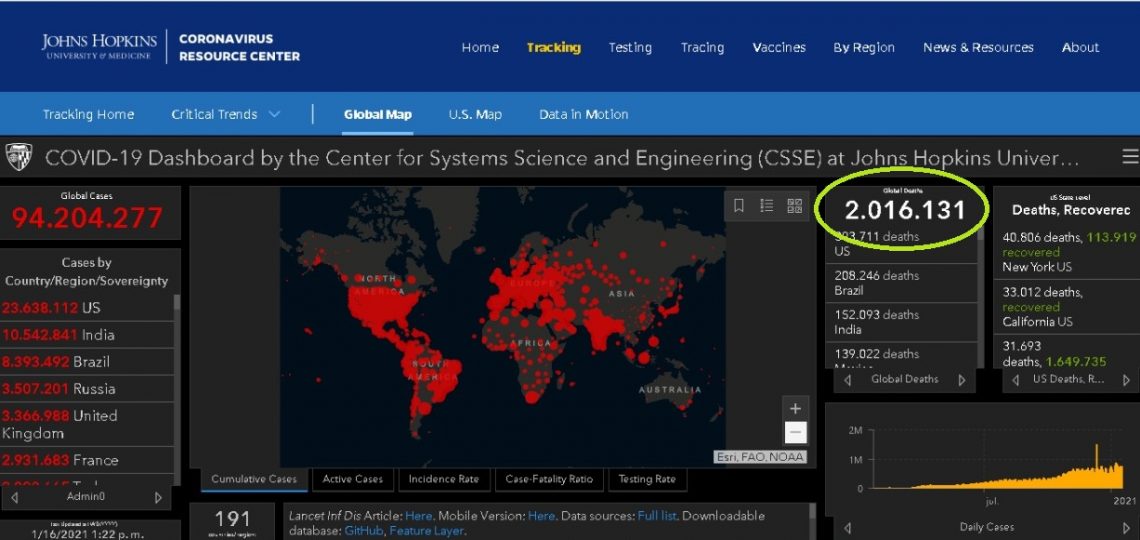1140x540 pixels.
Task: Zoom out on the map with minus button
Action: point(795,432)
